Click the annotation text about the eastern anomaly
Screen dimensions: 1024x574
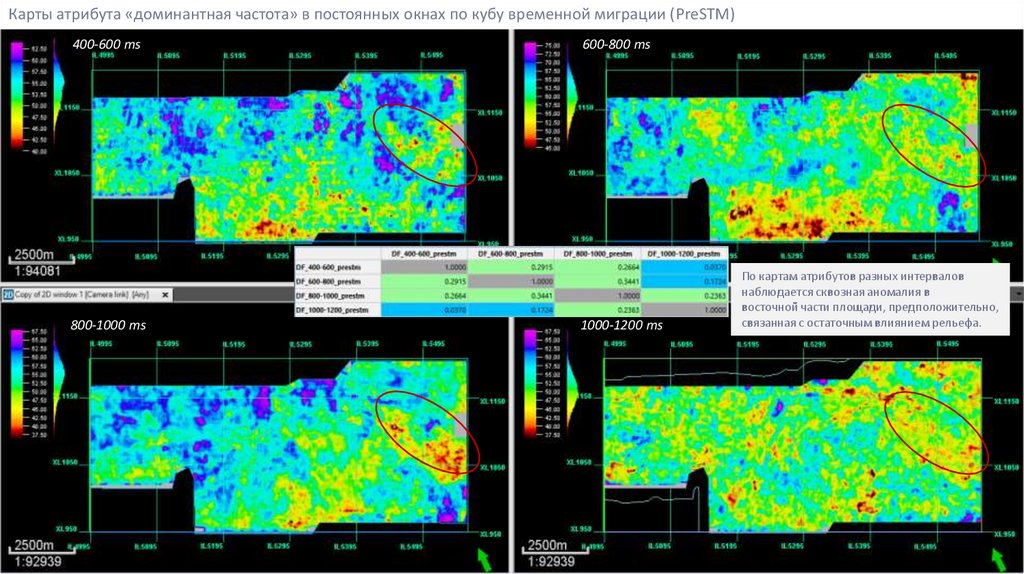870,299
